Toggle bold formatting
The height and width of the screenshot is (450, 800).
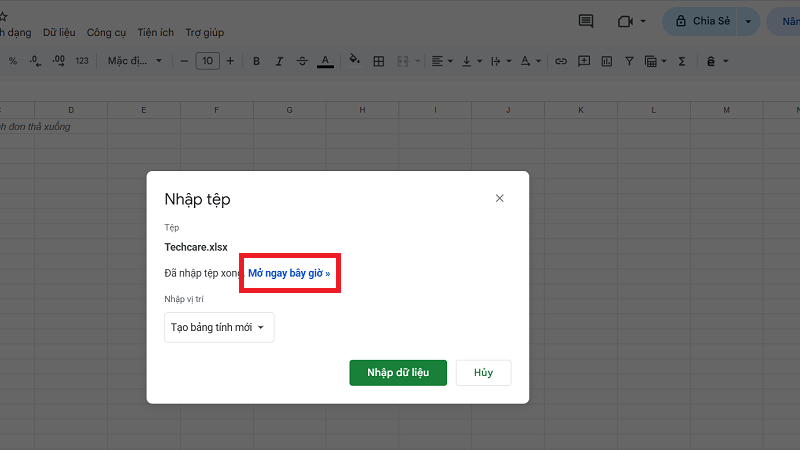256,61
